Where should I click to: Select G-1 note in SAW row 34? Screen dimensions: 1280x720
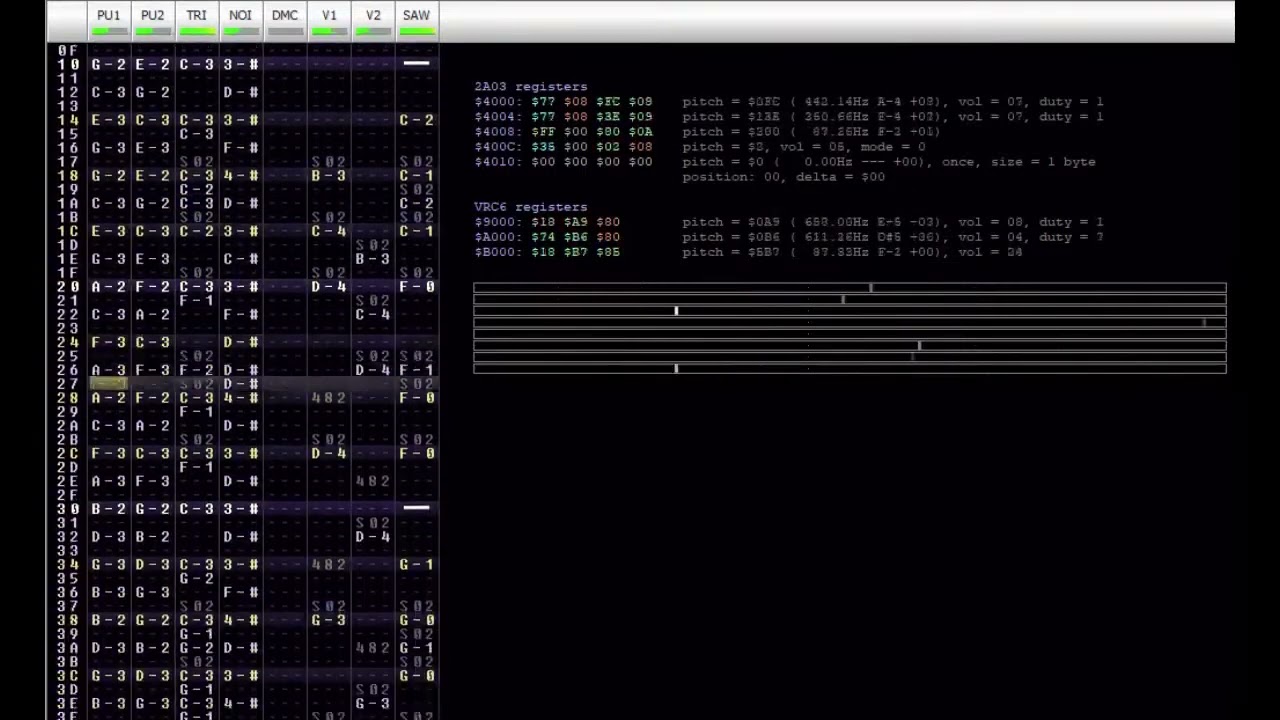417,565
